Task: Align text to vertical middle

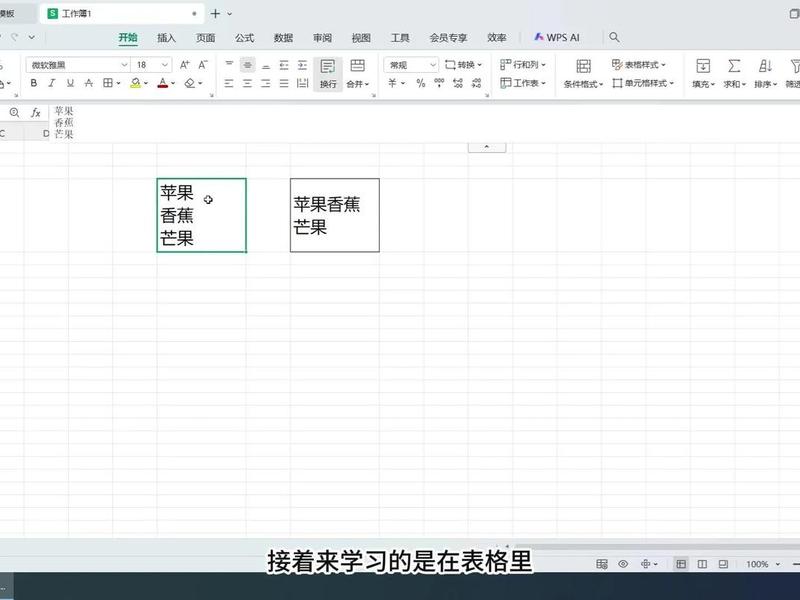Action: 247,65
